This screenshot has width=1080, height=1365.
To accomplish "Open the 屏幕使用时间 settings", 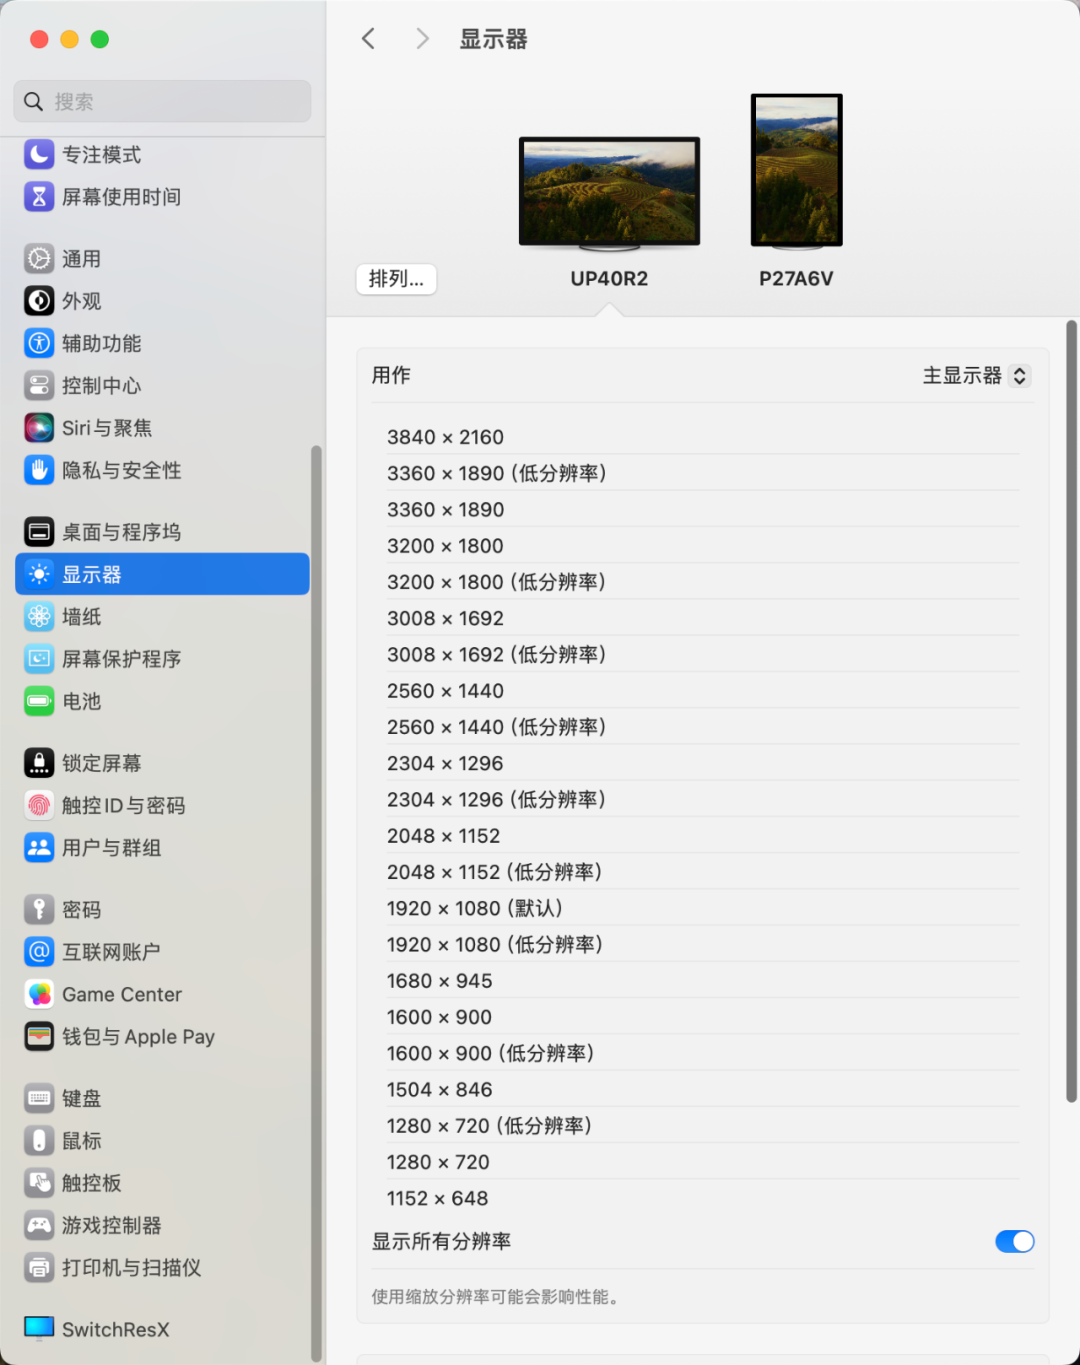I will pyautogui.click(x=120, y=197).
